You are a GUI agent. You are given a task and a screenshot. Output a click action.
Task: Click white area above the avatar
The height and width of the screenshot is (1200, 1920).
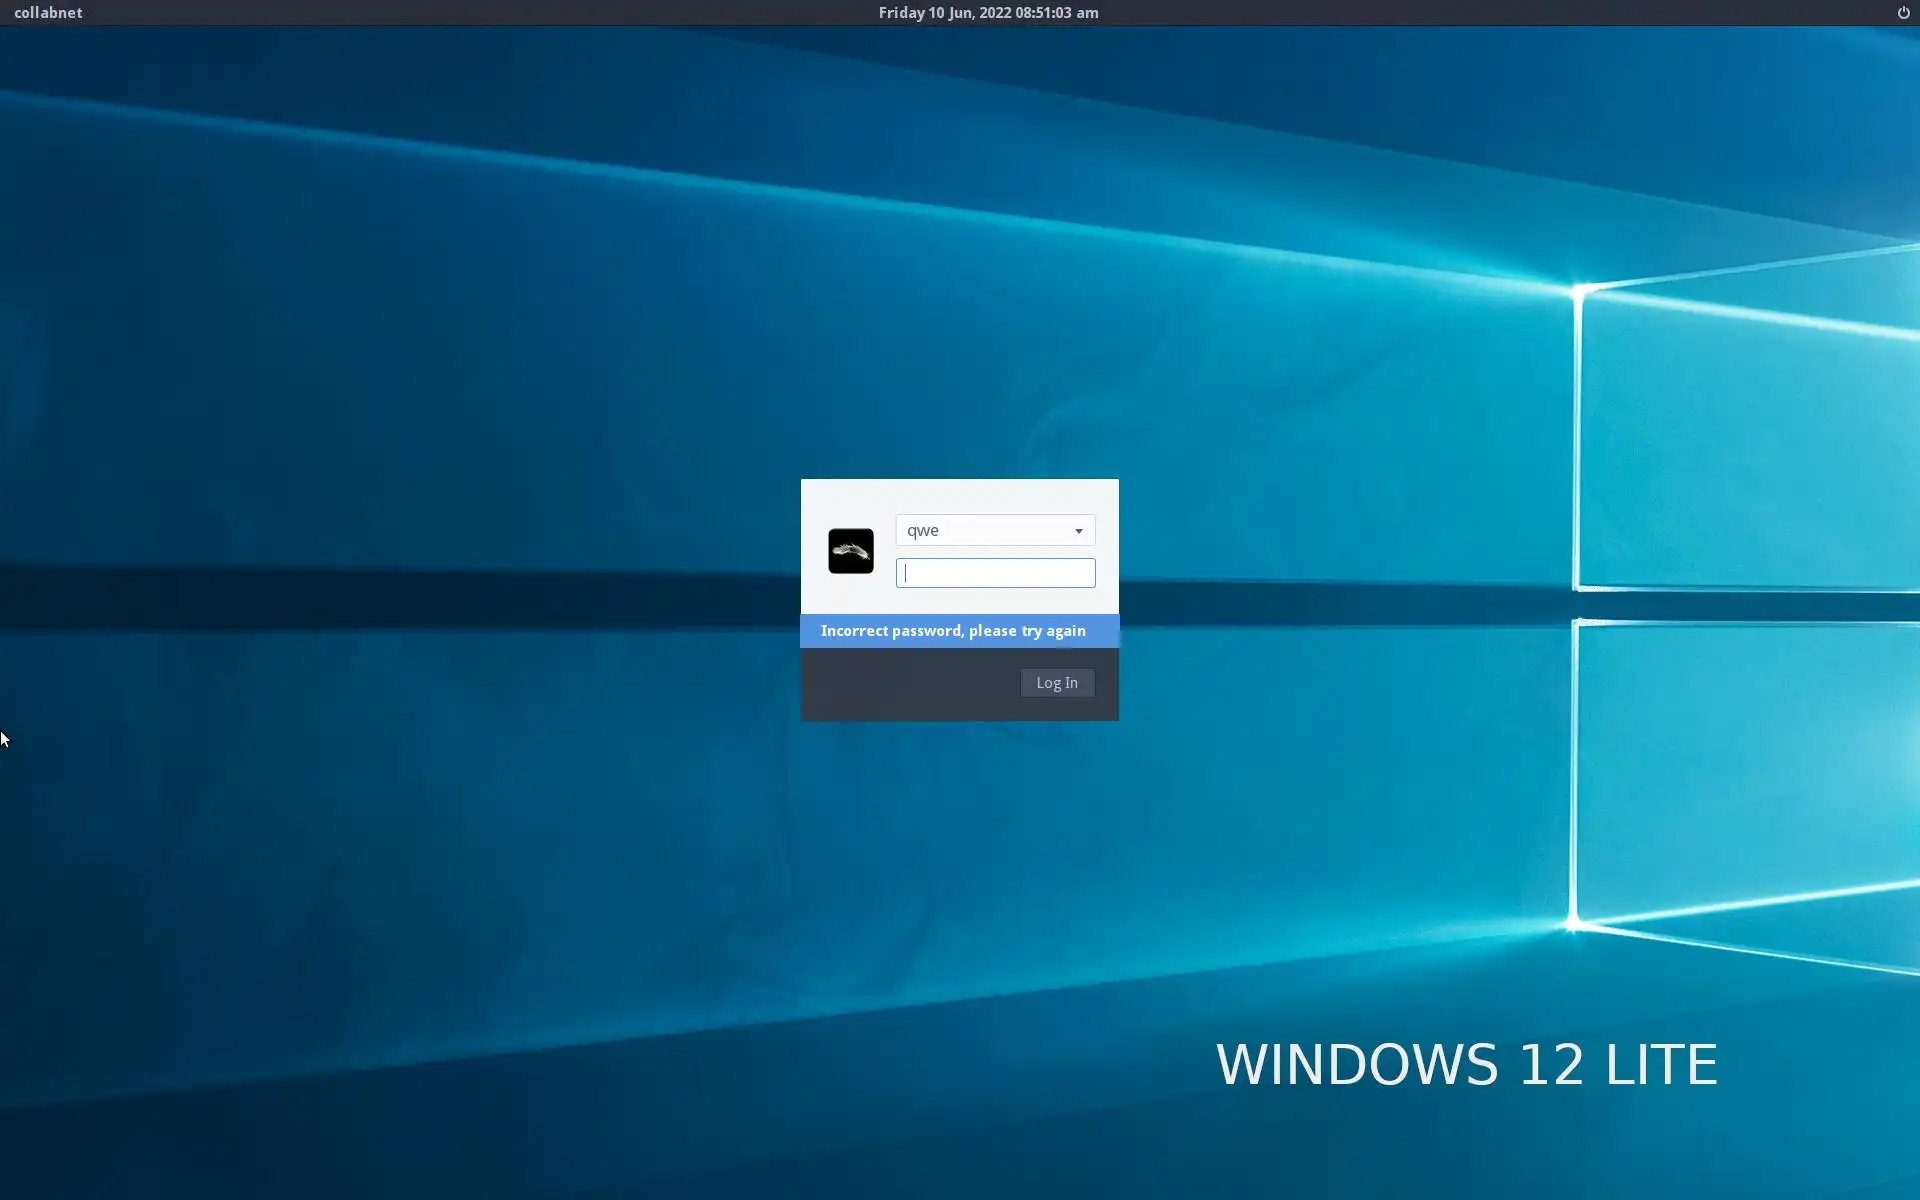coord(850,500)
